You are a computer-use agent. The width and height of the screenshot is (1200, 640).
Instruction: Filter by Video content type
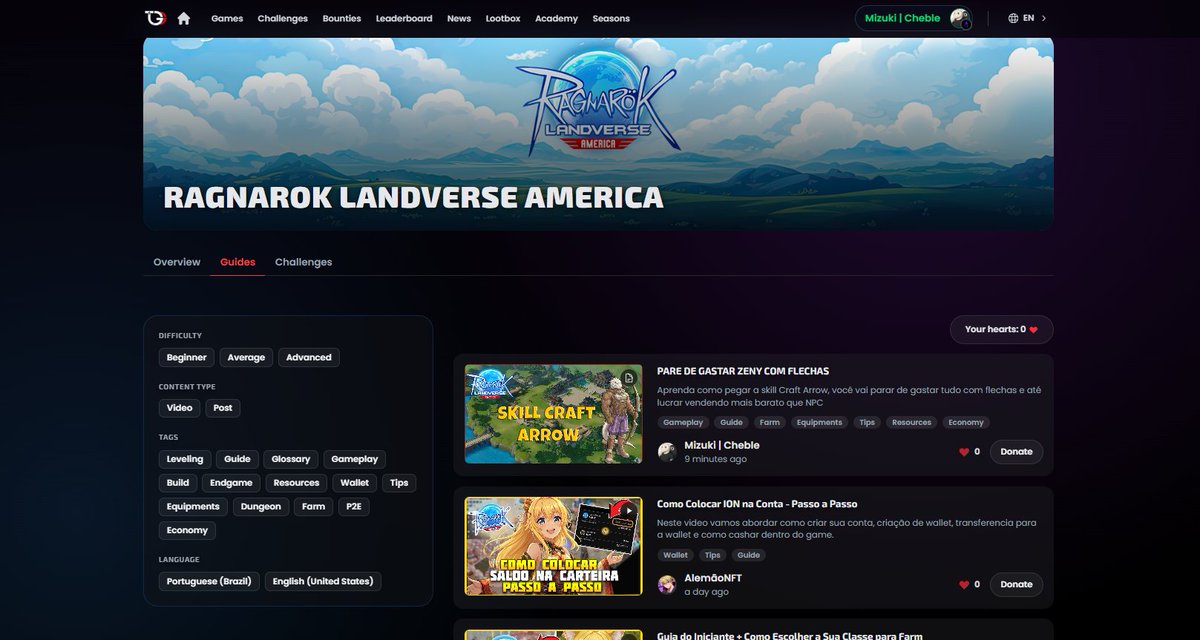(180, 408)
